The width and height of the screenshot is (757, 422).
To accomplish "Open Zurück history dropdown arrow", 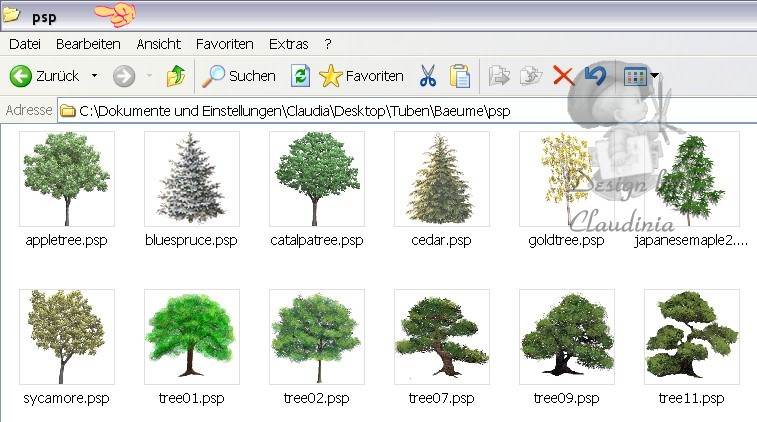I will point(95,76).
